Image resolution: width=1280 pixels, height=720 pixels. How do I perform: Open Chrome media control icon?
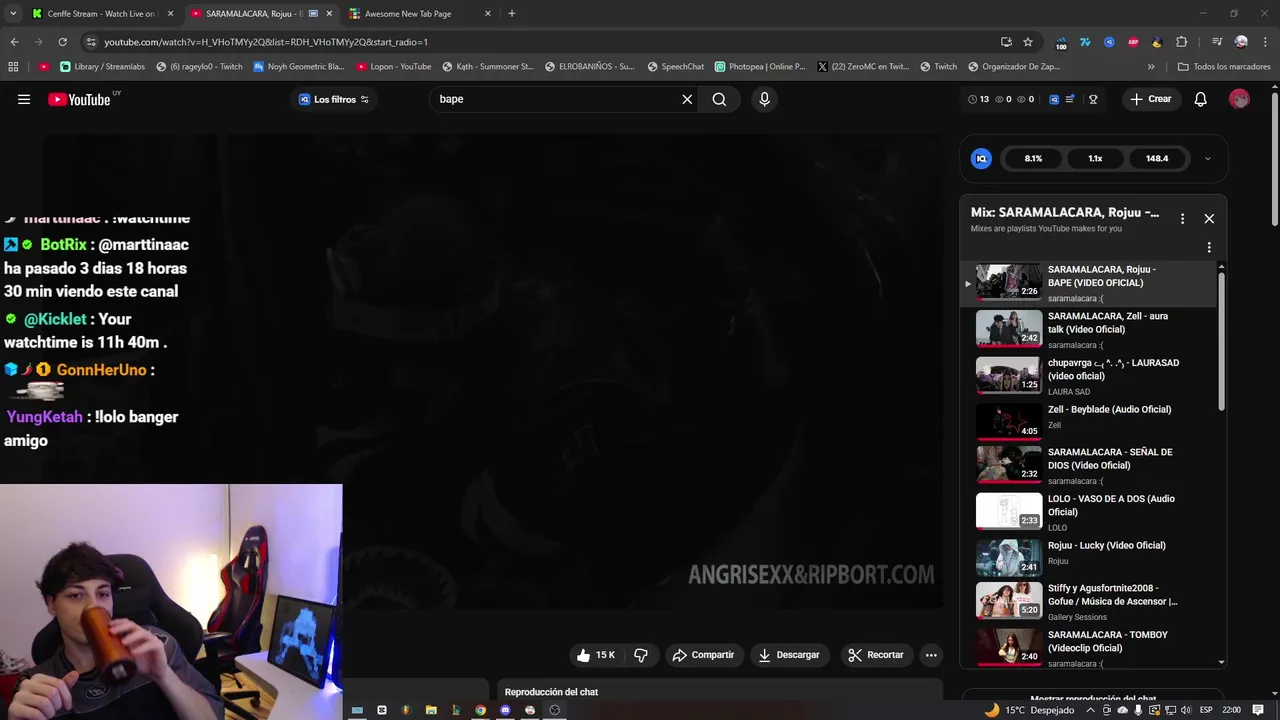[x=1217, y=42]
